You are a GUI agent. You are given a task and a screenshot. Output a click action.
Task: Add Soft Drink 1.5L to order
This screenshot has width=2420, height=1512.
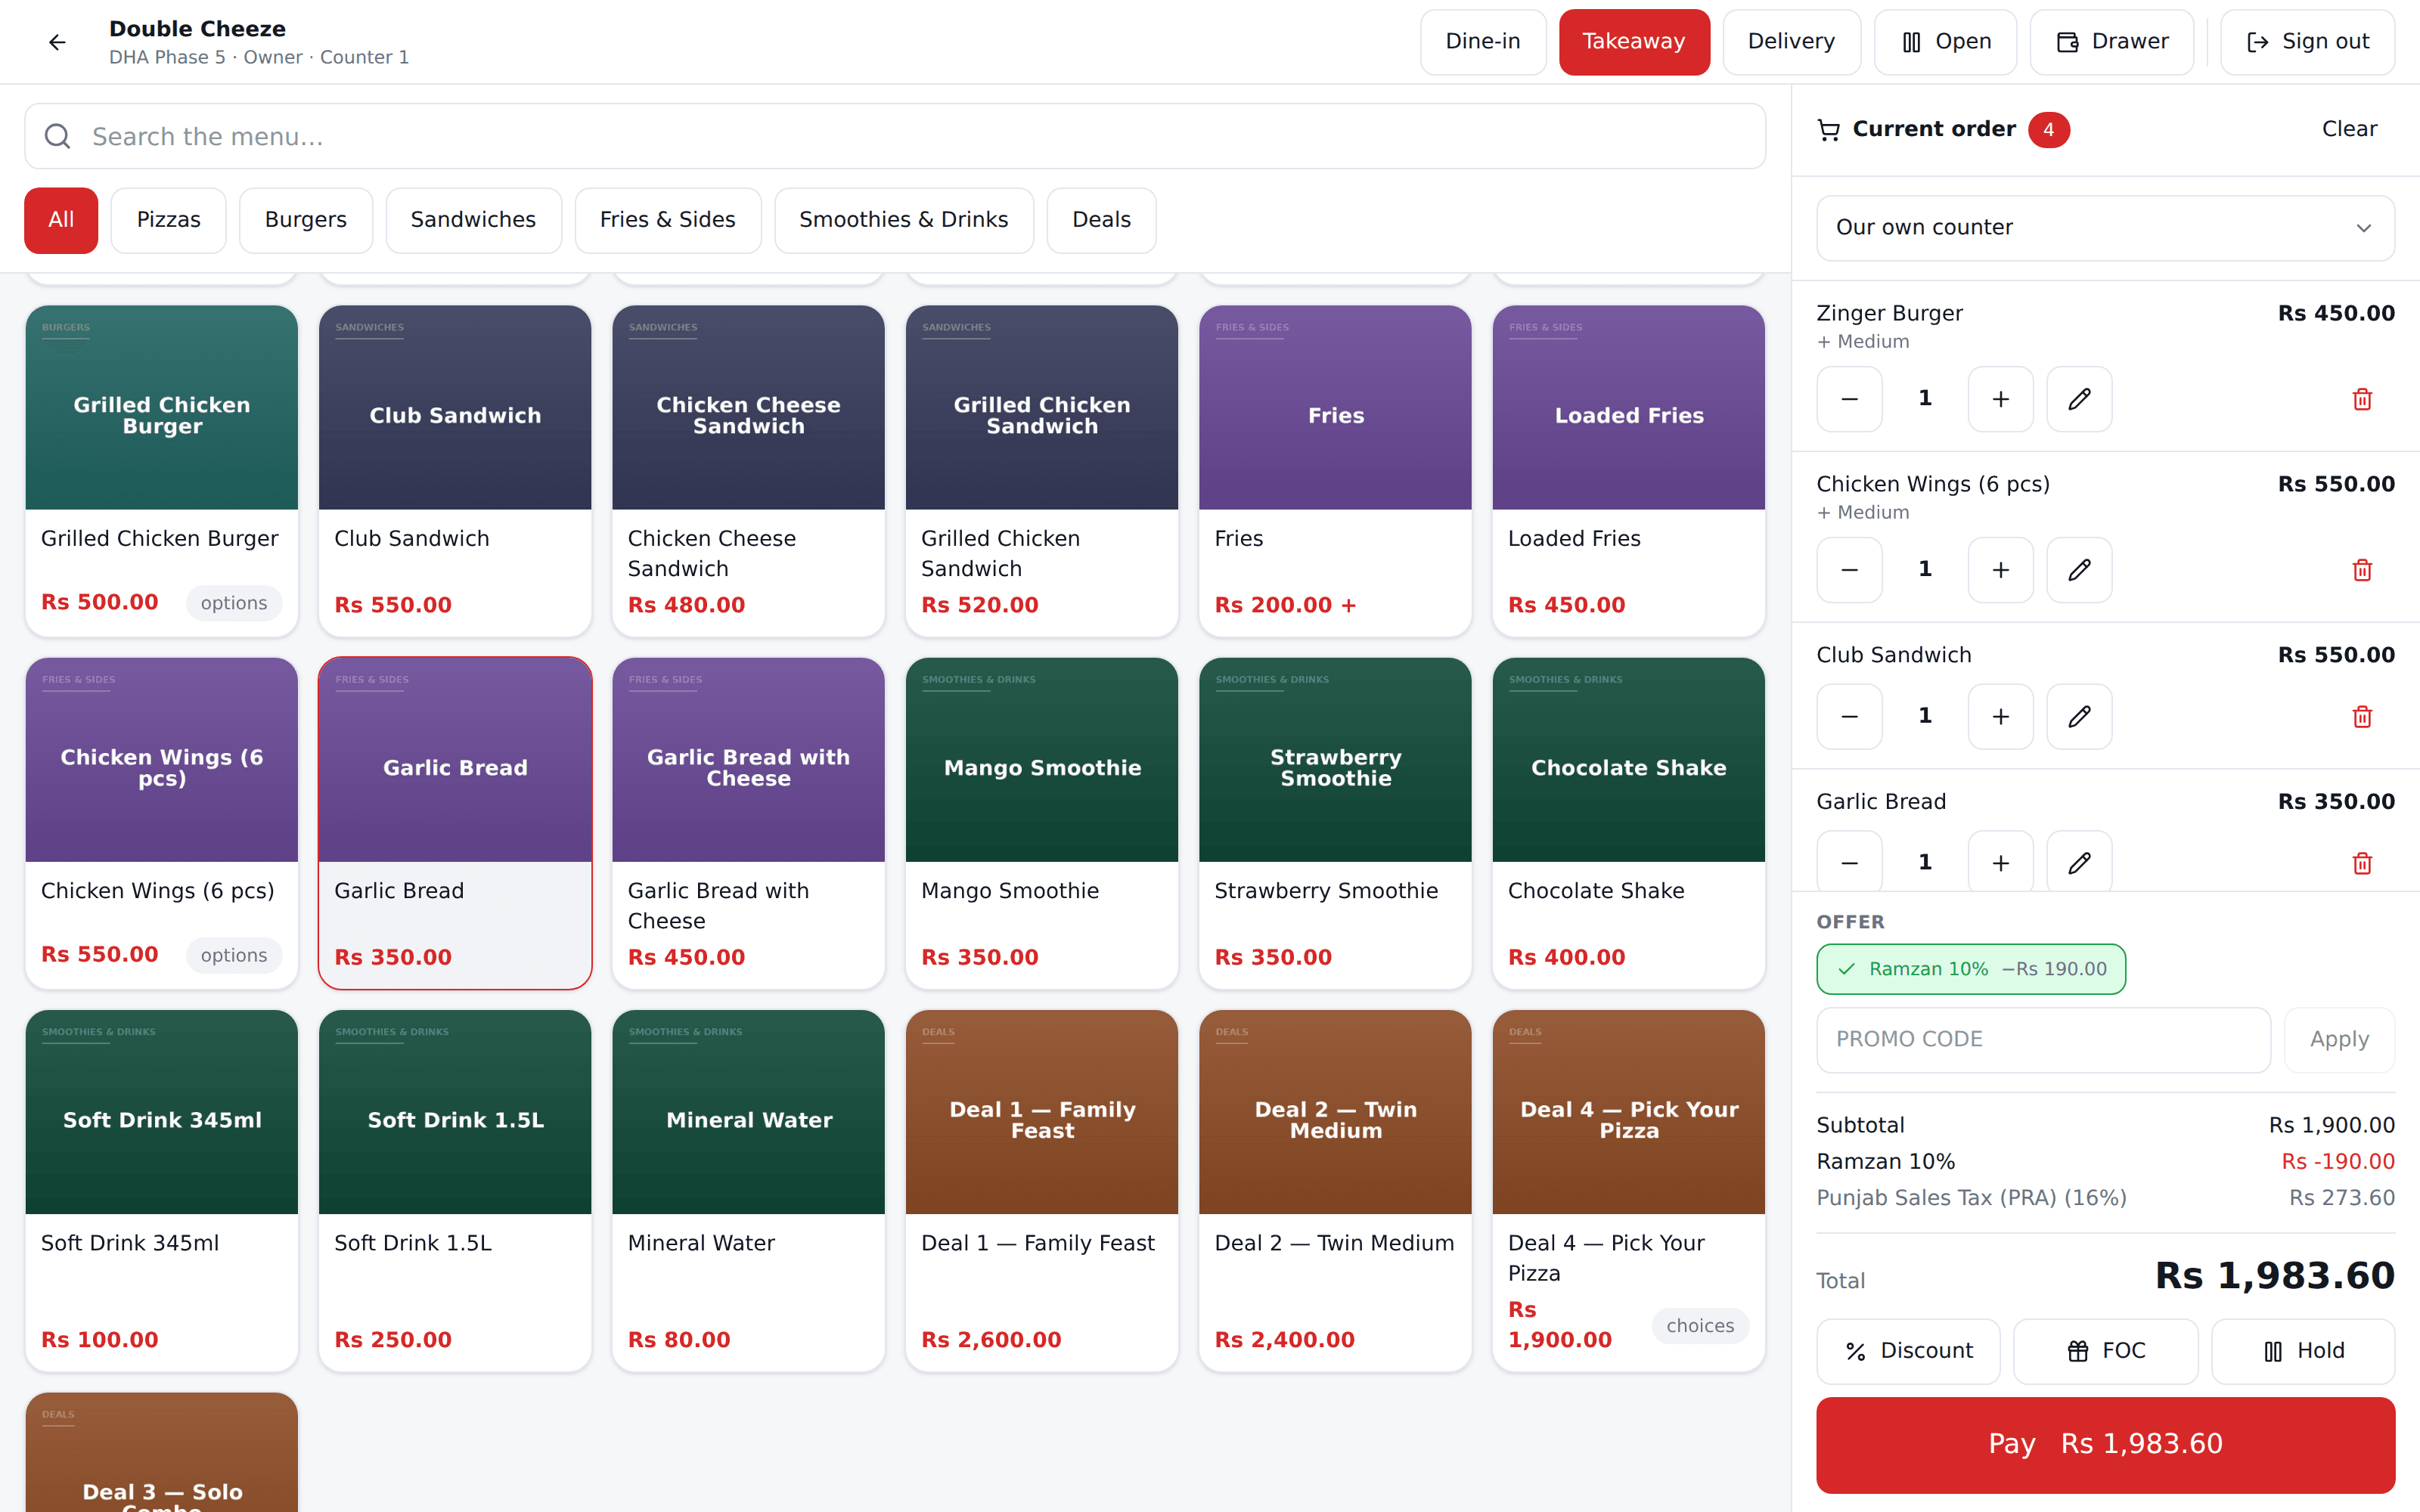point(455,1190)
